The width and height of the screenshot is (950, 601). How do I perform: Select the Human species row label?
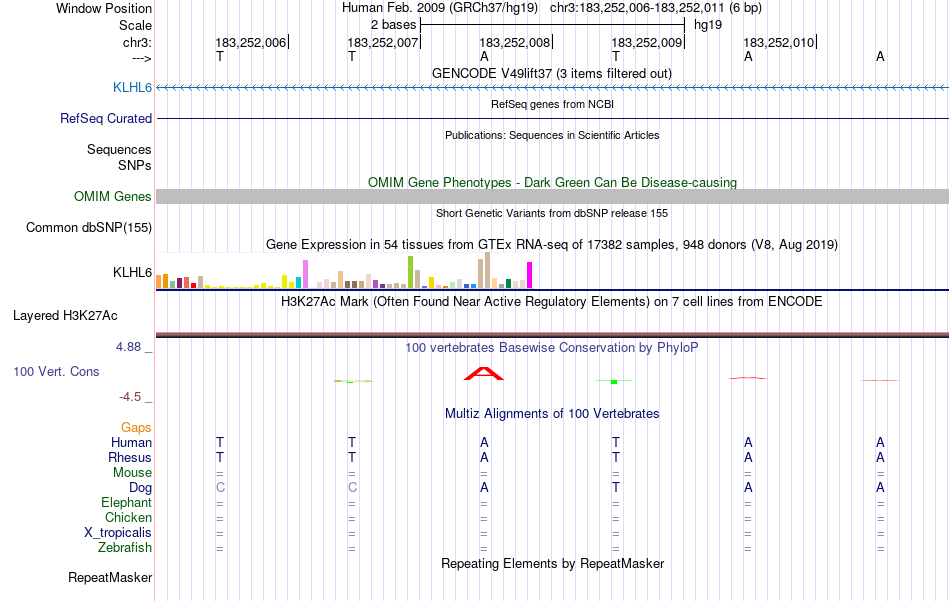(131, 442)
